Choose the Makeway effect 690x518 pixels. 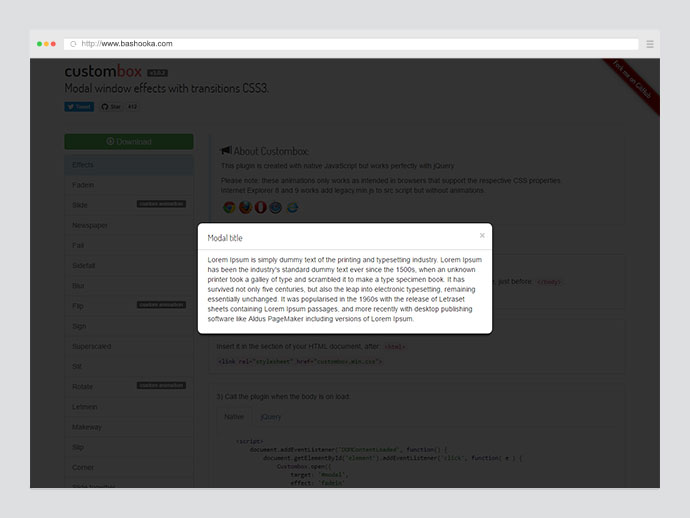129,427
